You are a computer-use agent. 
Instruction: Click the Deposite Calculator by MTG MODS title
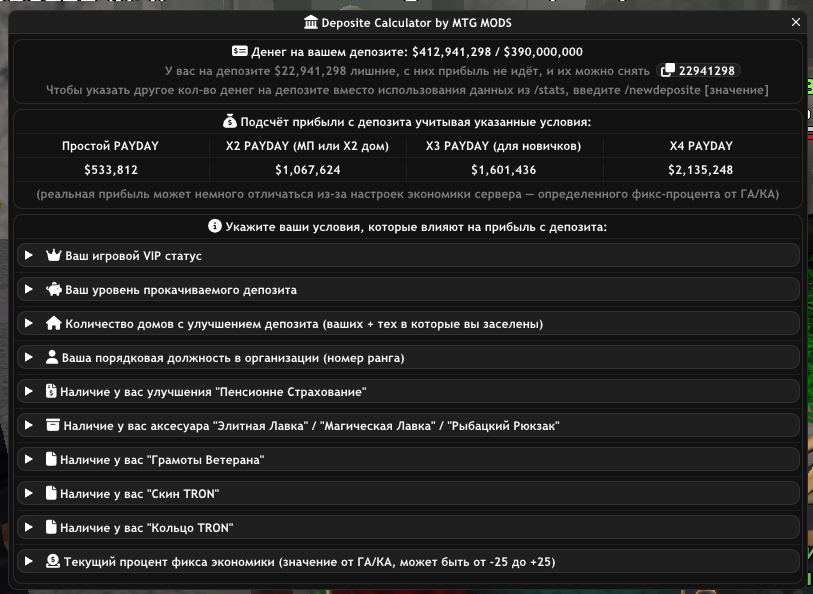pos(416,23)
